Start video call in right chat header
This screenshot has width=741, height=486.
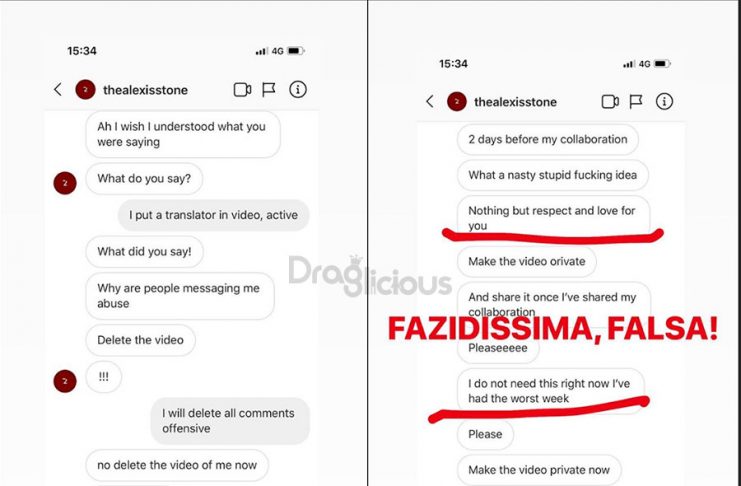610,101
